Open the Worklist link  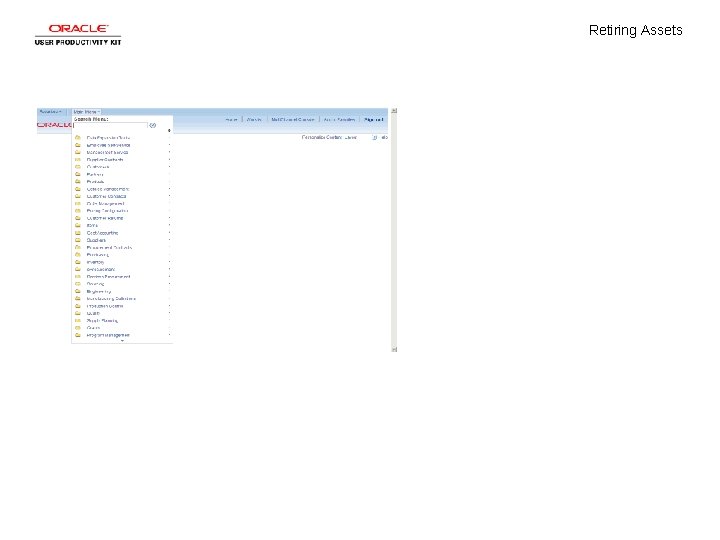coord(254,120)
